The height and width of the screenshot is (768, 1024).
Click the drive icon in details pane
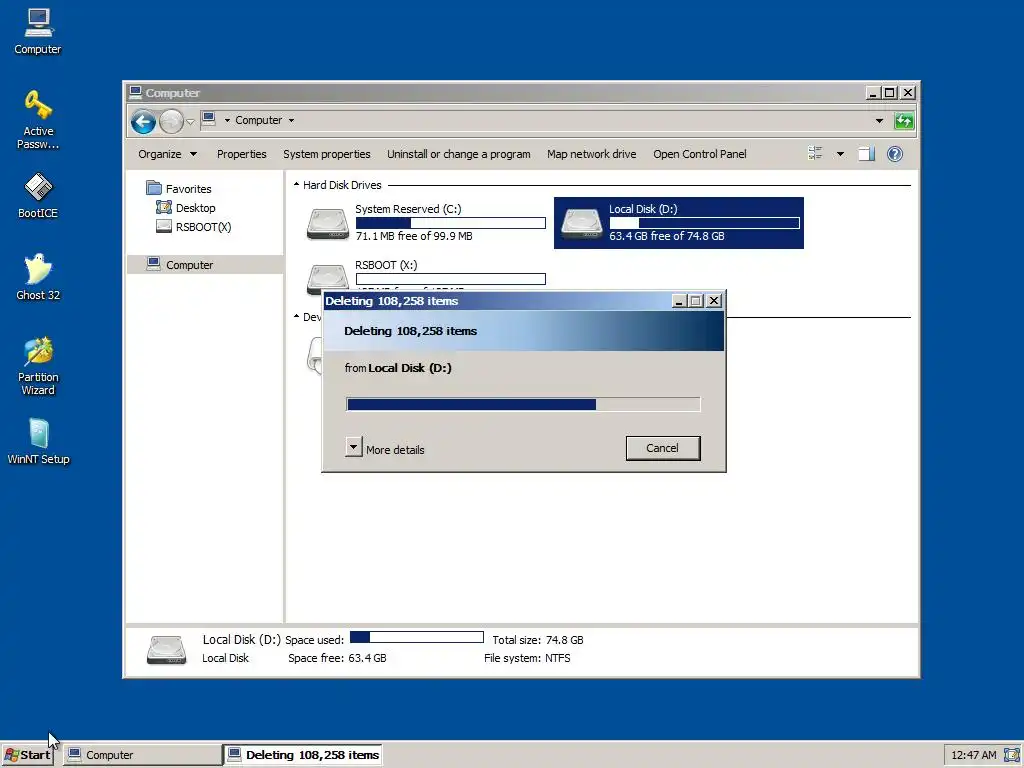167,650
